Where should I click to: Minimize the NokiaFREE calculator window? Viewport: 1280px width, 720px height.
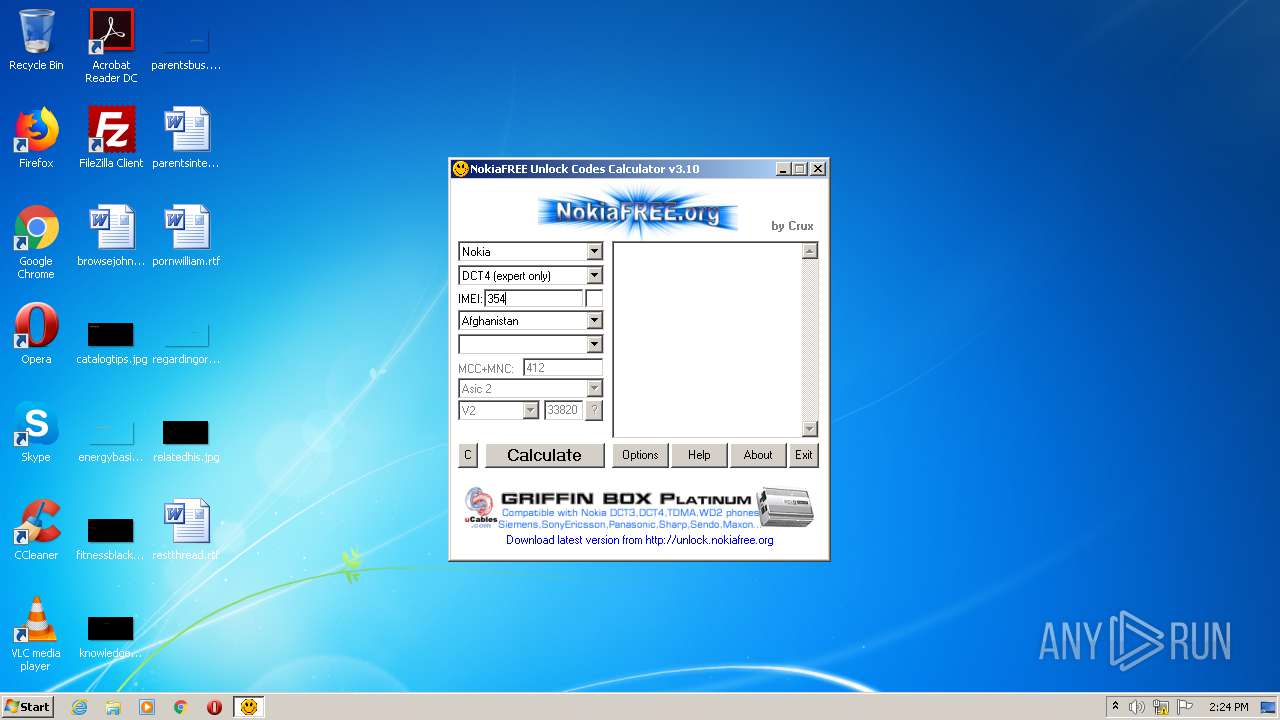tap(783, 169)
